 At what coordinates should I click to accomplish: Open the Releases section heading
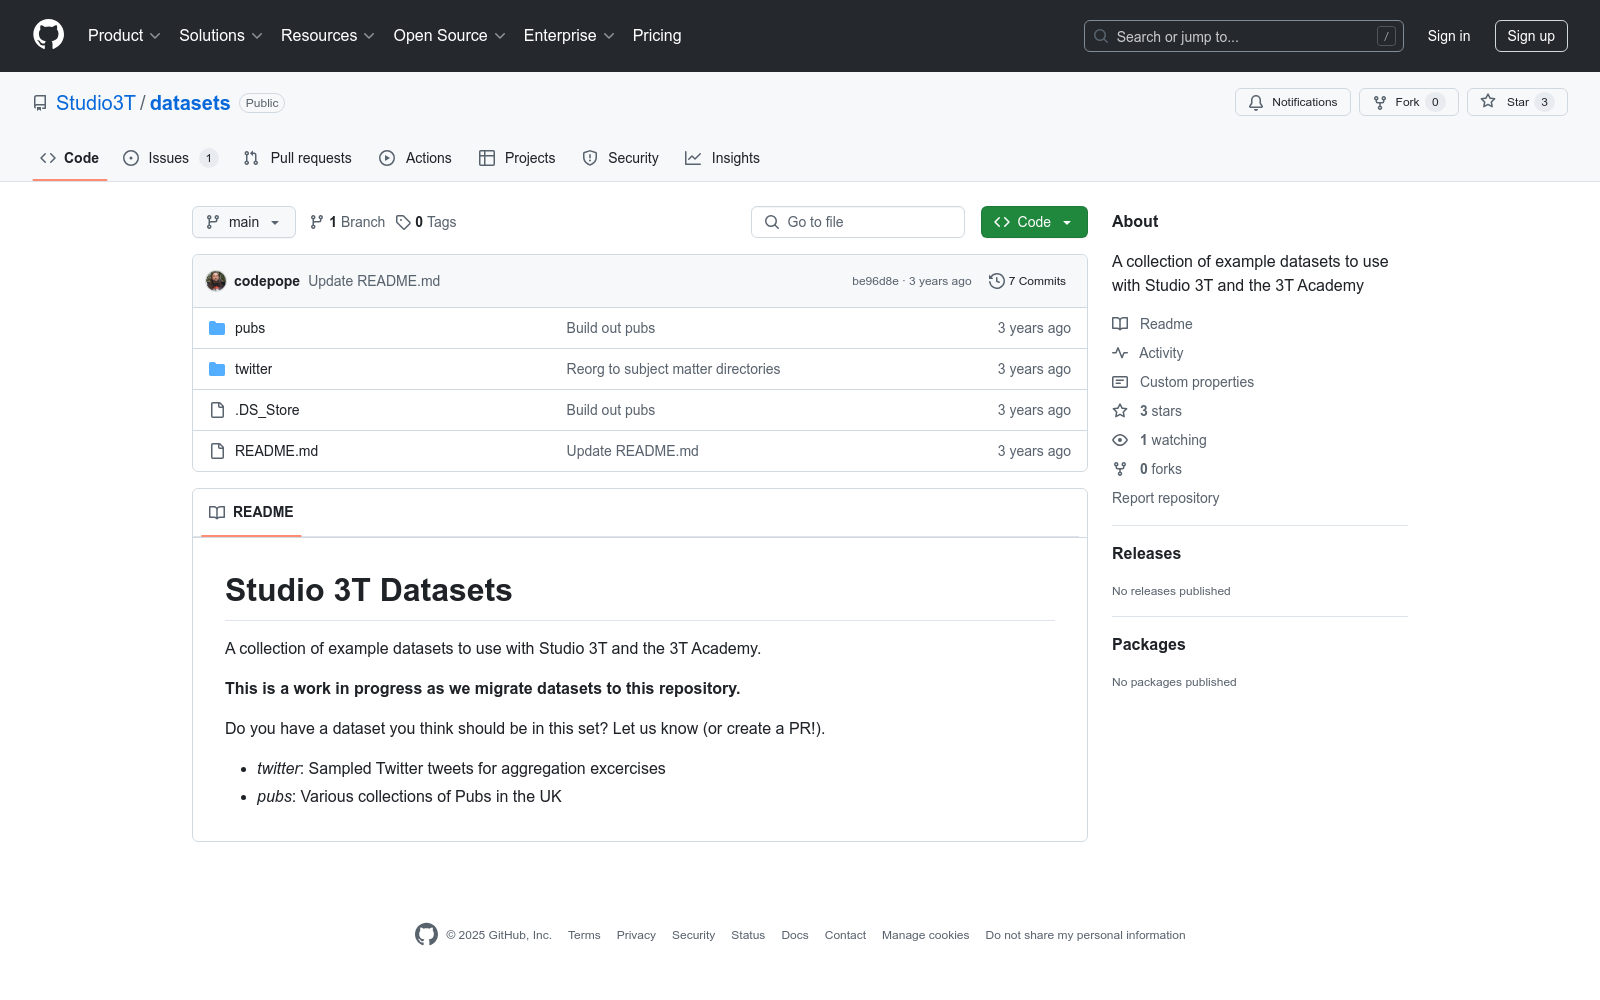(1146, 553)
